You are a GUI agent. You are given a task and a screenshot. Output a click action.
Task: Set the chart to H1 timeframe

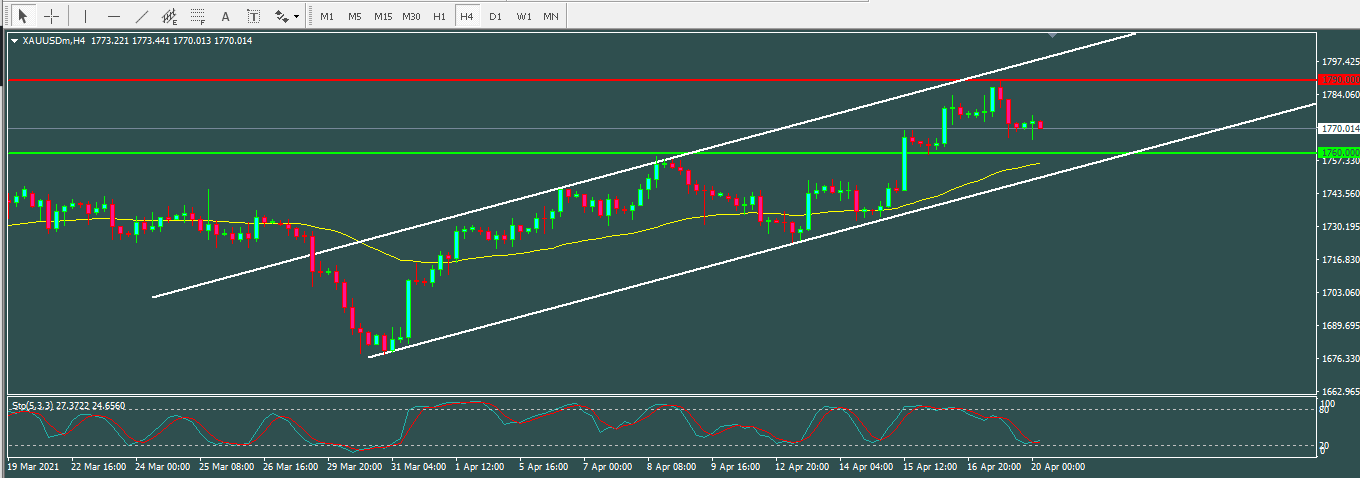(x=439, y=16)
